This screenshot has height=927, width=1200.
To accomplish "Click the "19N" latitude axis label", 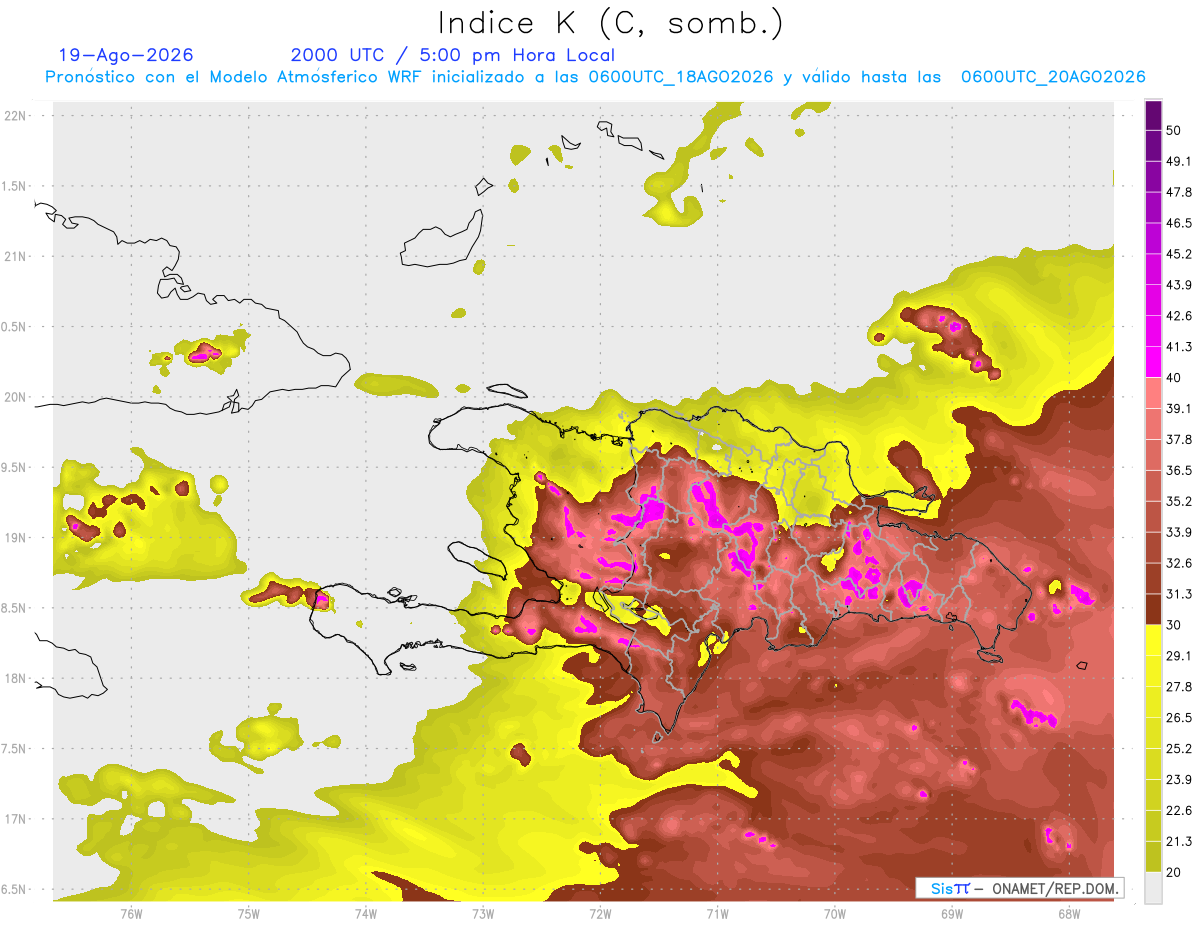I will (x=17, y=537).
